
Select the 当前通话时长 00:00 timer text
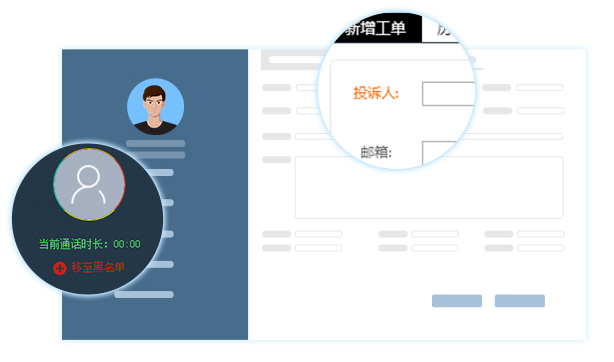pyautogui.click(x=90, y=244)
